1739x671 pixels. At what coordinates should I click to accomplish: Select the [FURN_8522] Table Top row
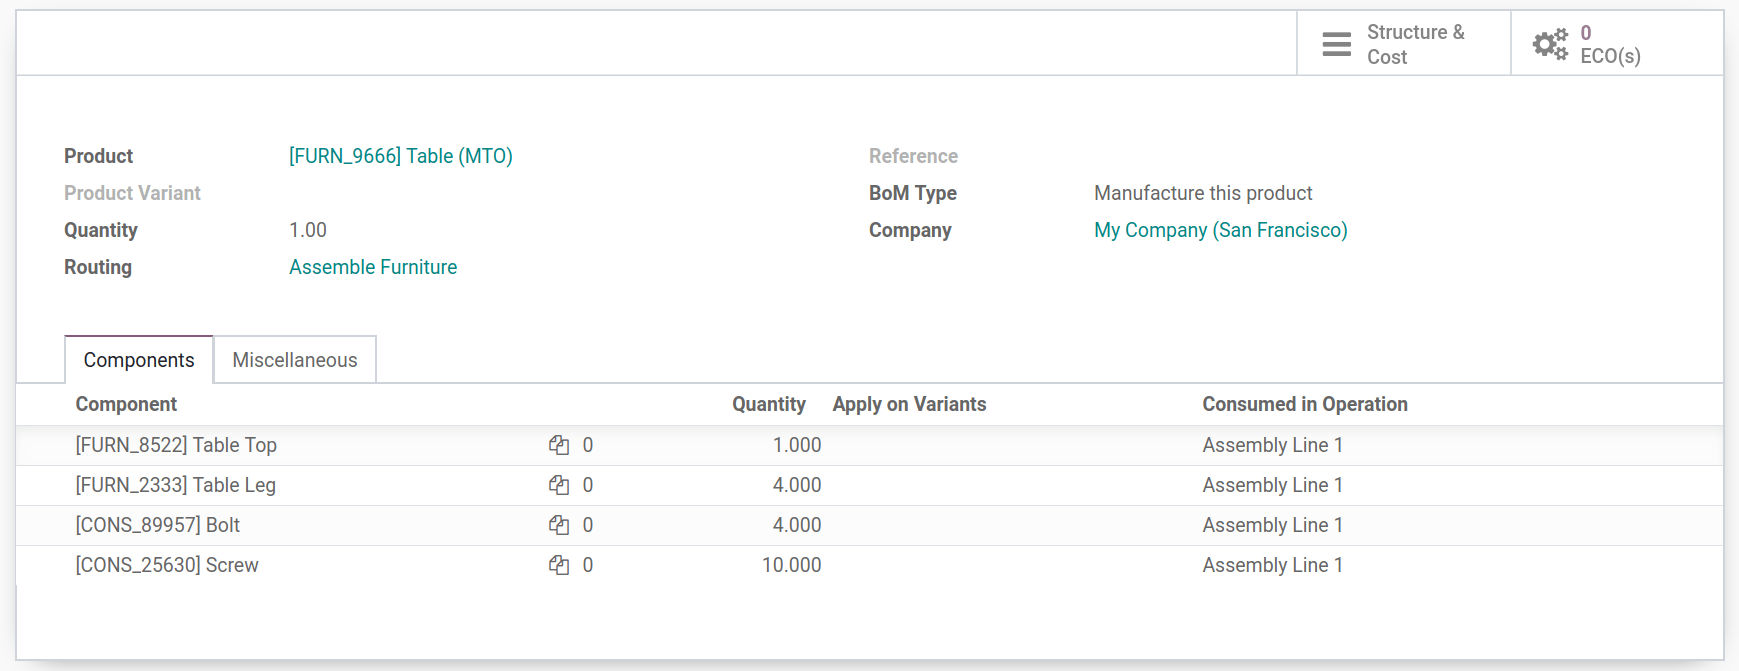(x=869, y=445)
